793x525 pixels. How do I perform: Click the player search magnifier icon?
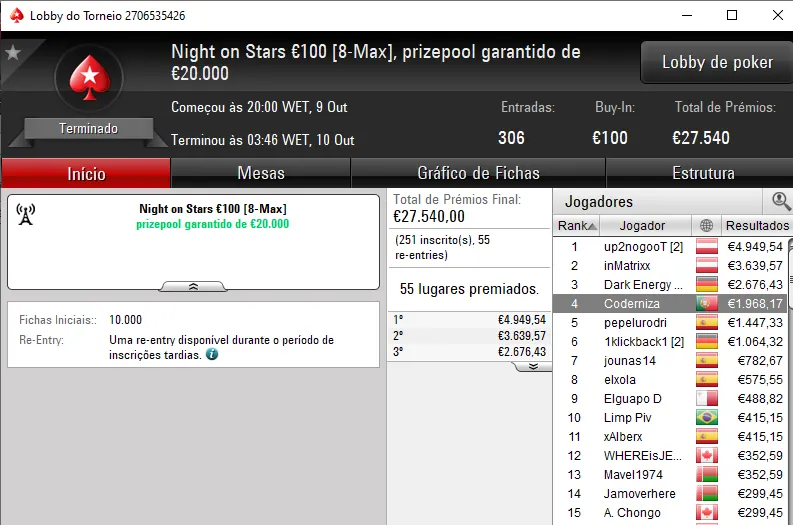coord(780,201)
